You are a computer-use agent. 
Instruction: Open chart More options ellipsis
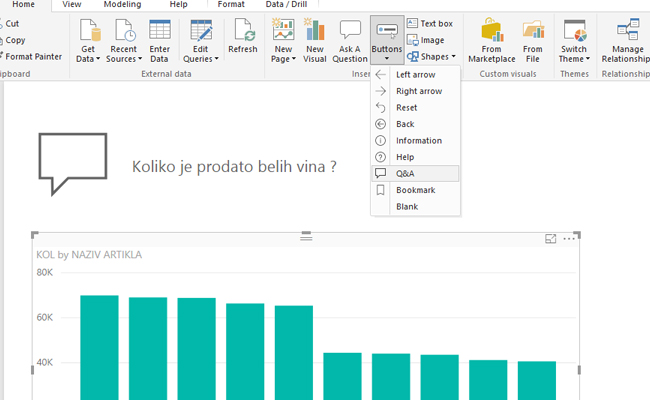coord(569,239)
